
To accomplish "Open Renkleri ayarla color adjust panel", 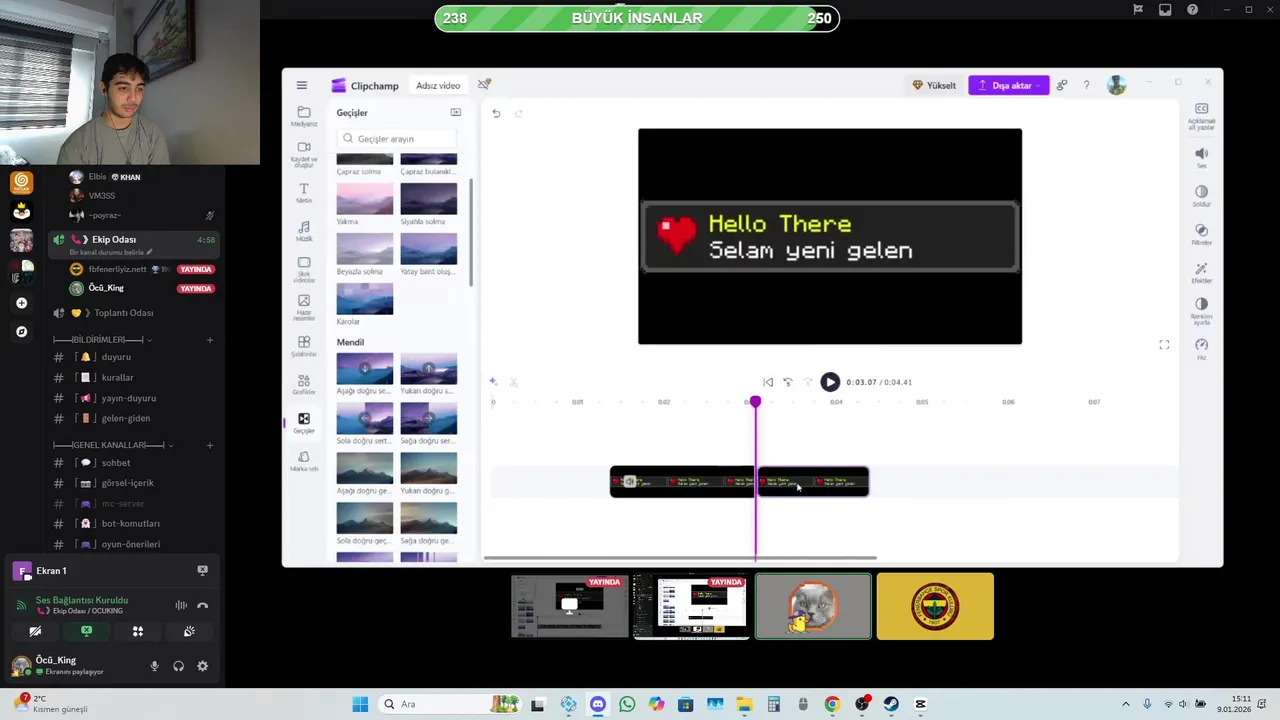I will 1201,311.
